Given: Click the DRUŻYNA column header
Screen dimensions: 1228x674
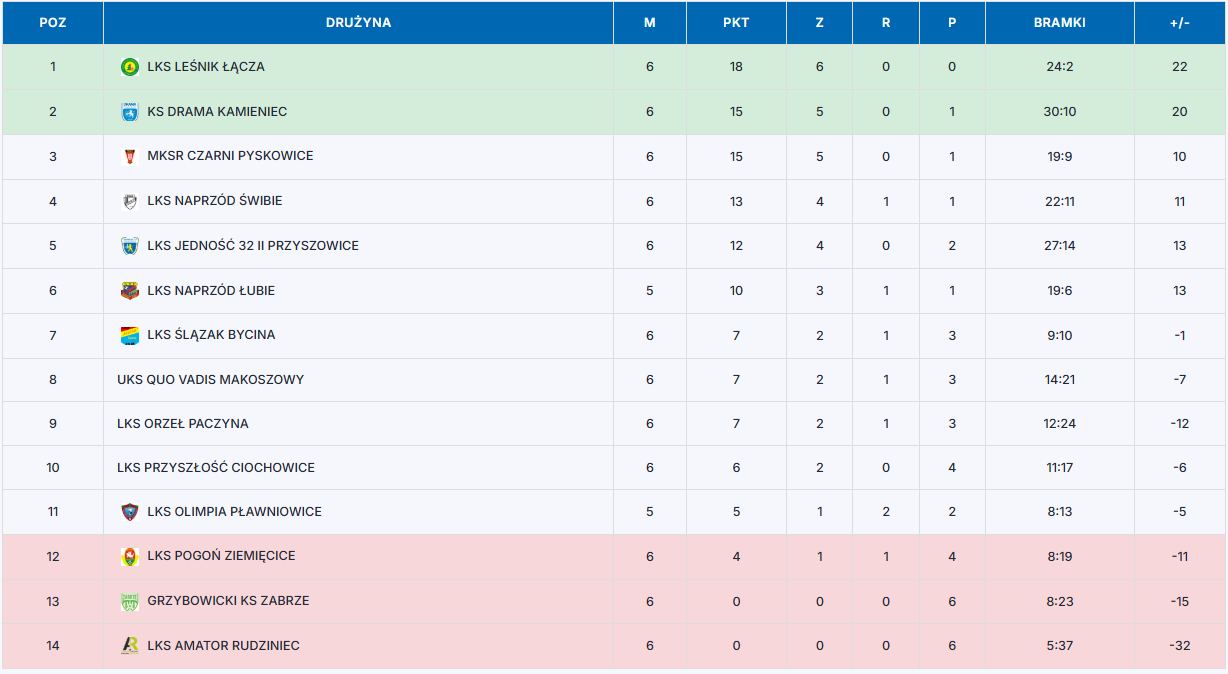Looking at the screenshot, I should click(358, 23).
